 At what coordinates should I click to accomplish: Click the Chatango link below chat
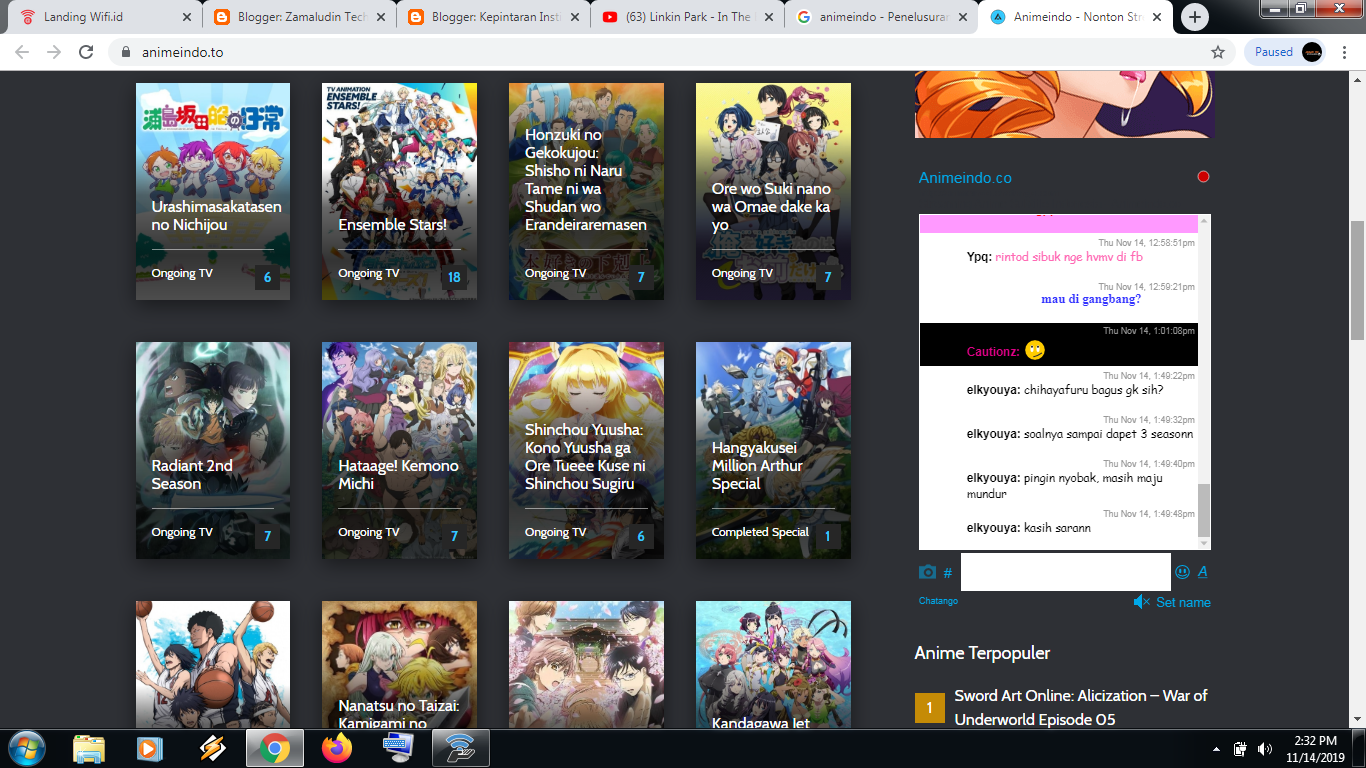click(x=938, y=601)
